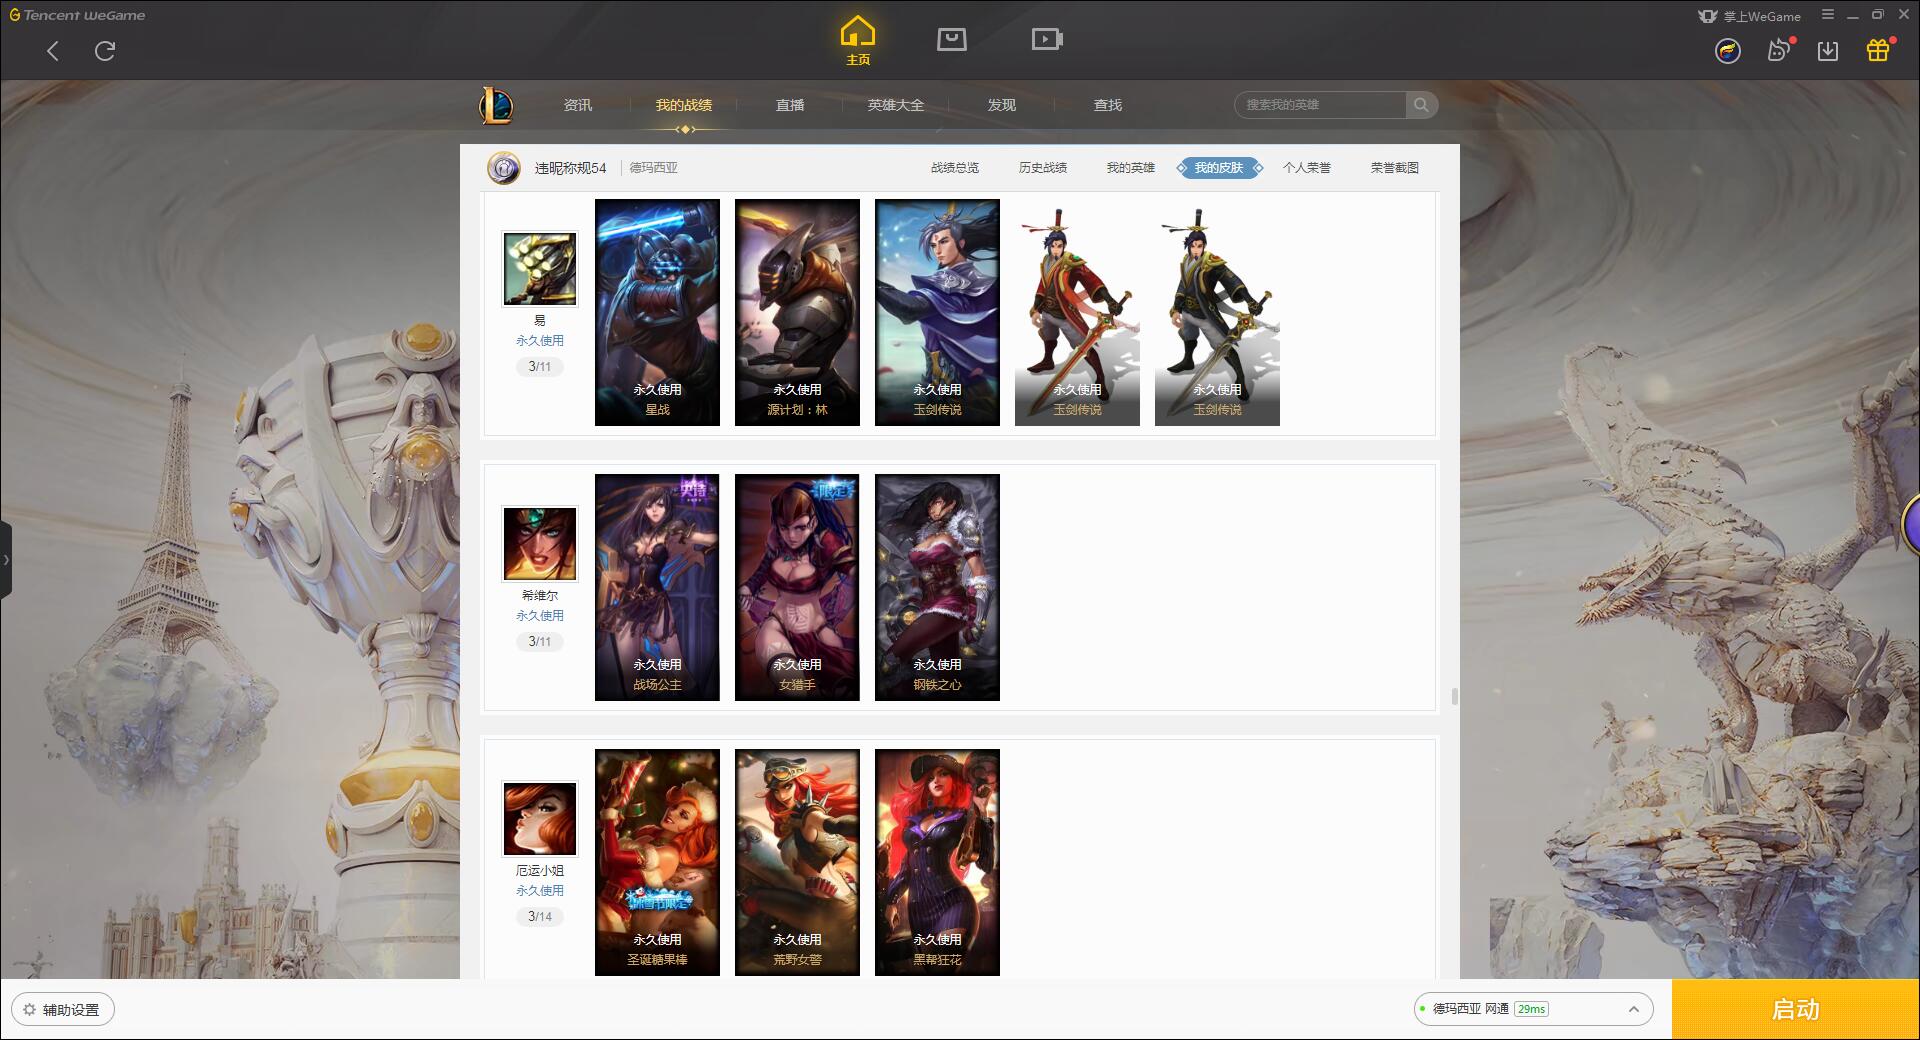Focus the 搜索我的英雄 search field
1920x1040 pixels.
(x=1321, y=105)
